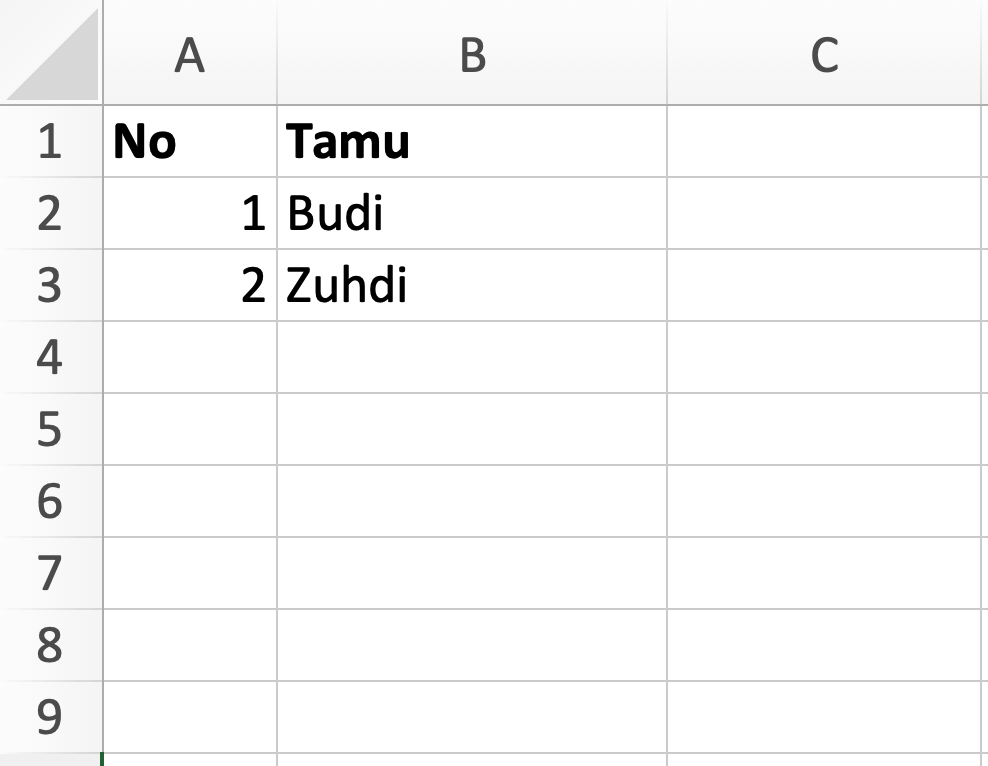The height and width of the screenshot is (766, 988).
Task: Click the cell with number 1
Action: coord(190,212)
